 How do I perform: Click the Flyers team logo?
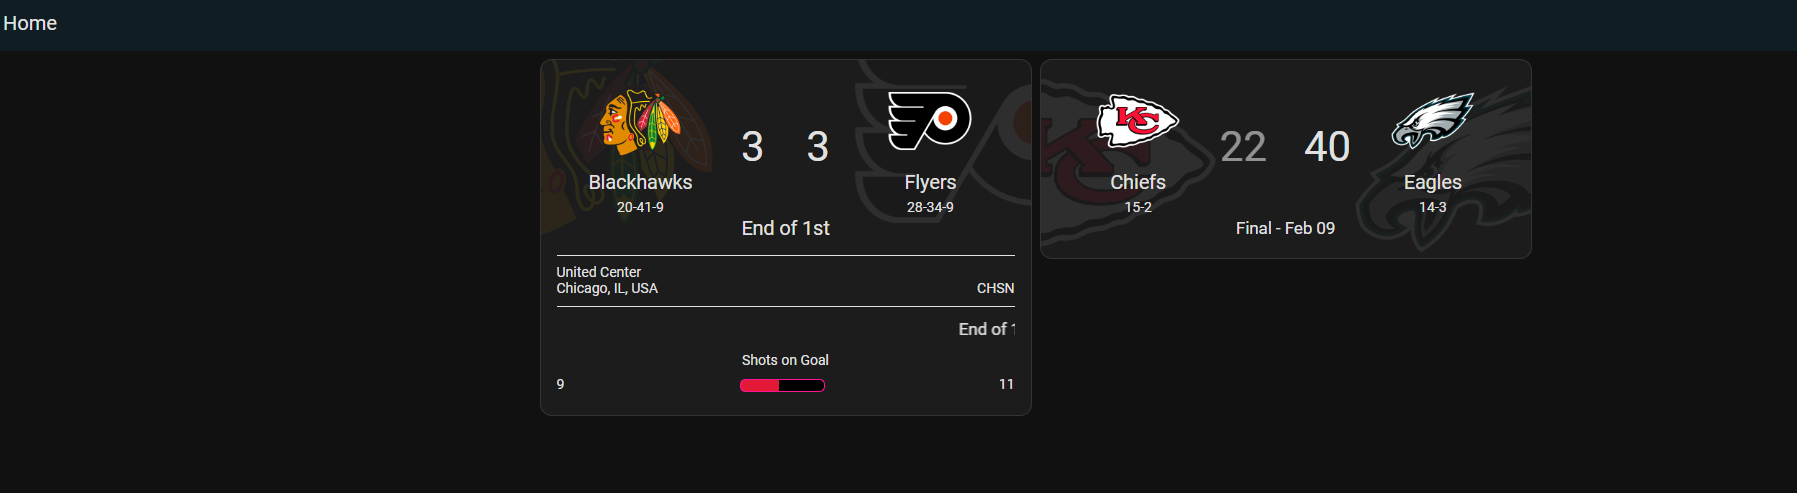(930, 121)
